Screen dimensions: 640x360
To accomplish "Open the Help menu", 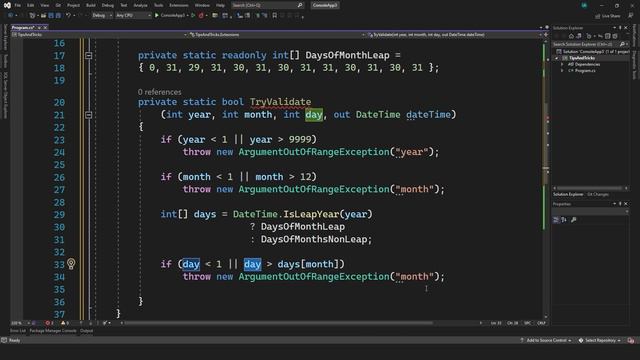I will (220, 5).
